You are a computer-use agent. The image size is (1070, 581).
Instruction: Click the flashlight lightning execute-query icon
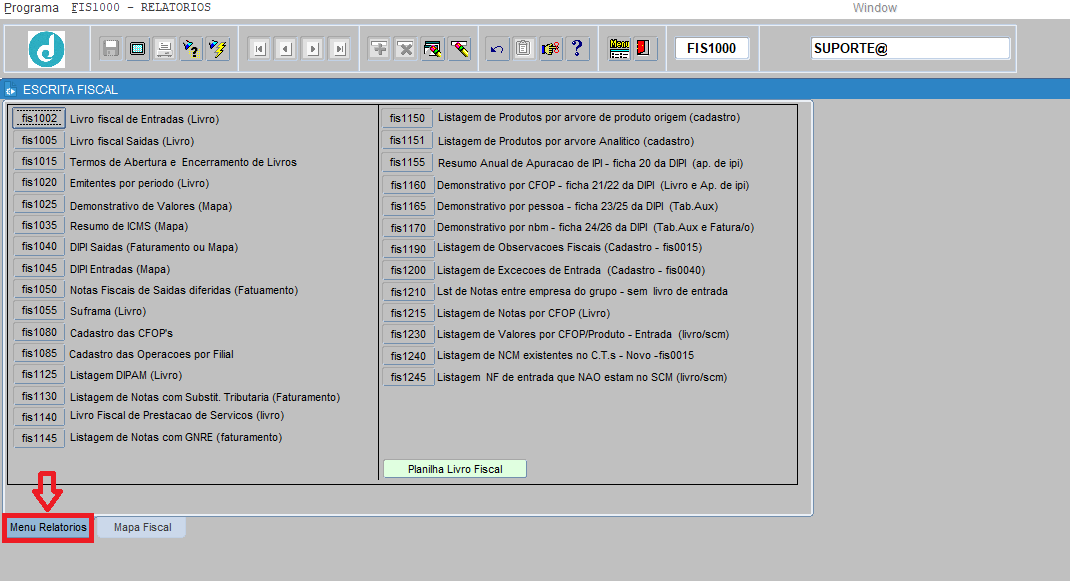click(218, 48)
